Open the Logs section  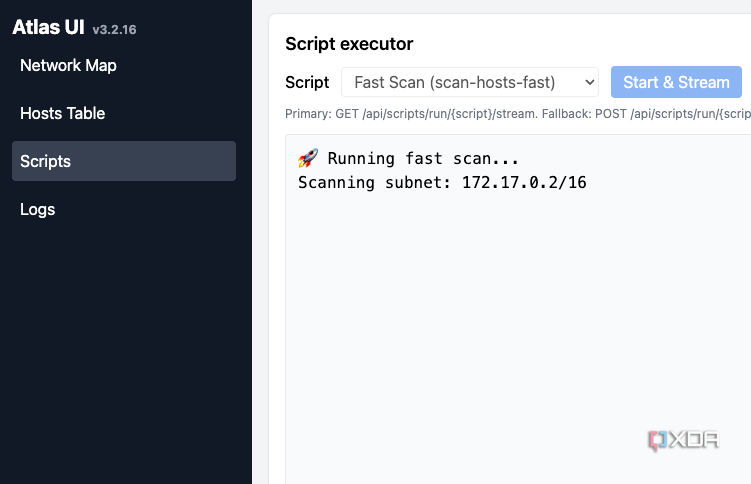(x=37, y=209)
